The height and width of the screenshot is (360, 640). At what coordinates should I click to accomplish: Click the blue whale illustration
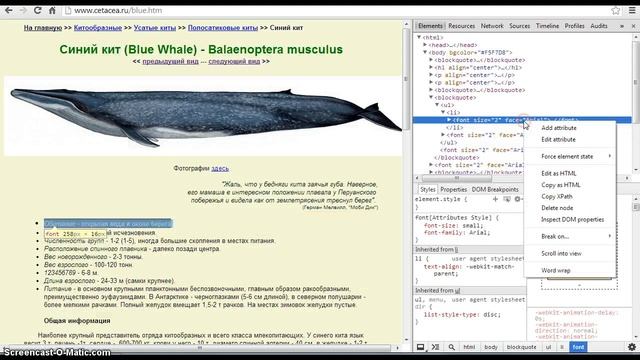[203, 116]
